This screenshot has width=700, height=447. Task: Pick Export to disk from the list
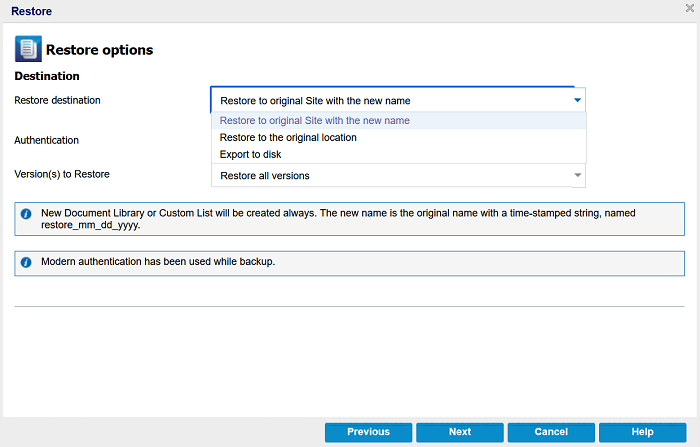398,155
